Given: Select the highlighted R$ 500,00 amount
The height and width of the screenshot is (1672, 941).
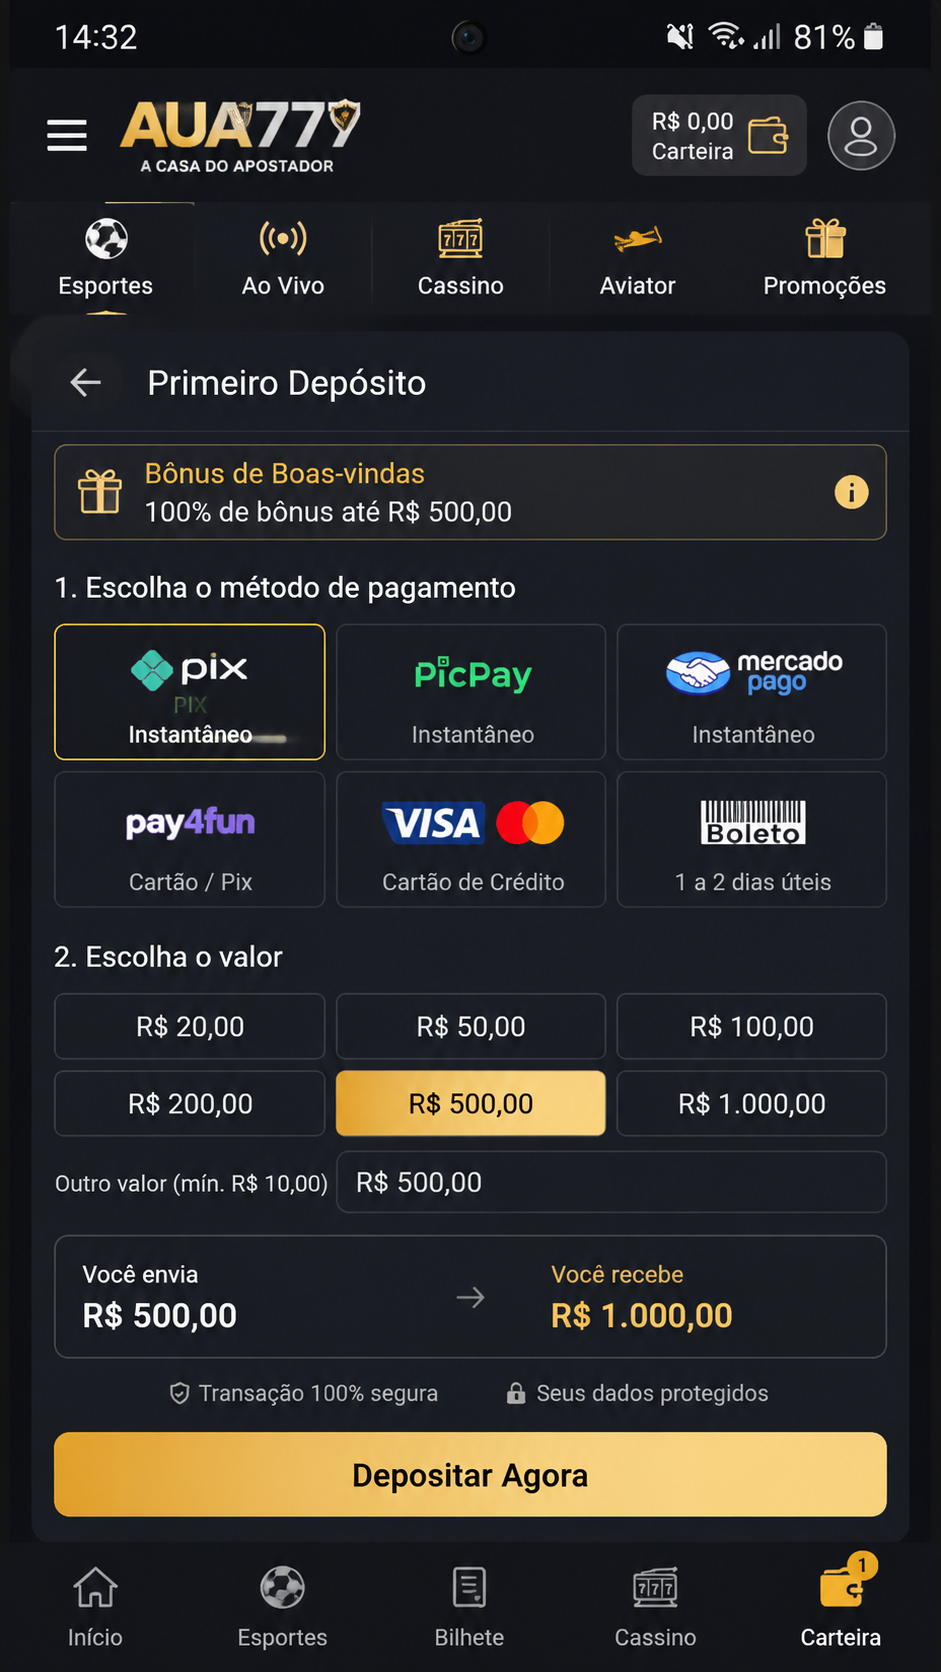Looking at the screenshot, I should (x=471, y=1103).
